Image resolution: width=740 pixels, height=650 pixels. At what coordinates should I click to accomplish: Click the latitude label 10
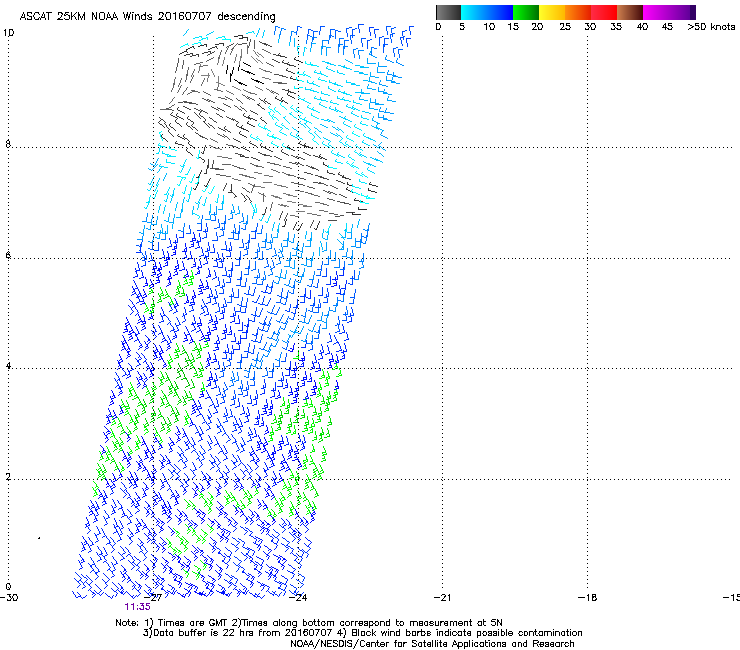pos(9,33)
